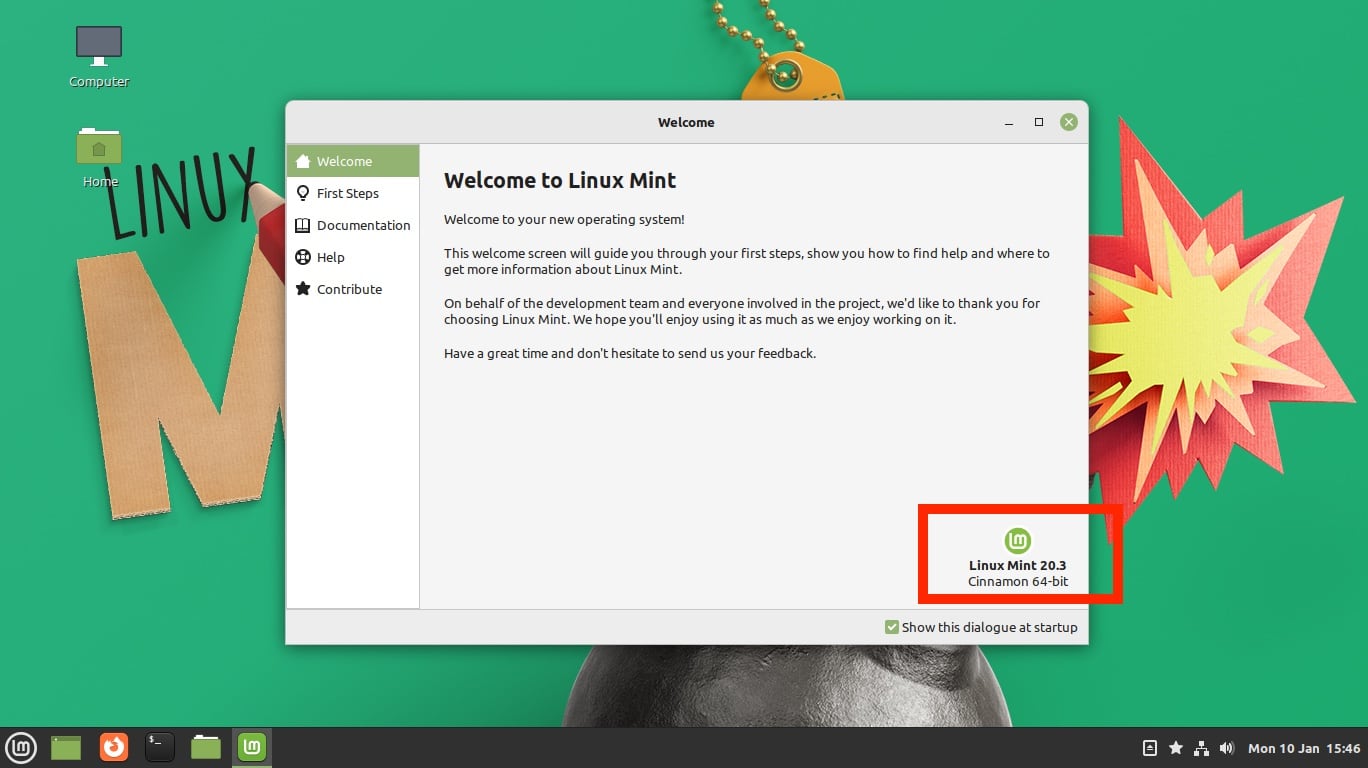Select the Welcome sidebar tab
1368x768 pixels.
pyautogui.click(x=353, y=161)
